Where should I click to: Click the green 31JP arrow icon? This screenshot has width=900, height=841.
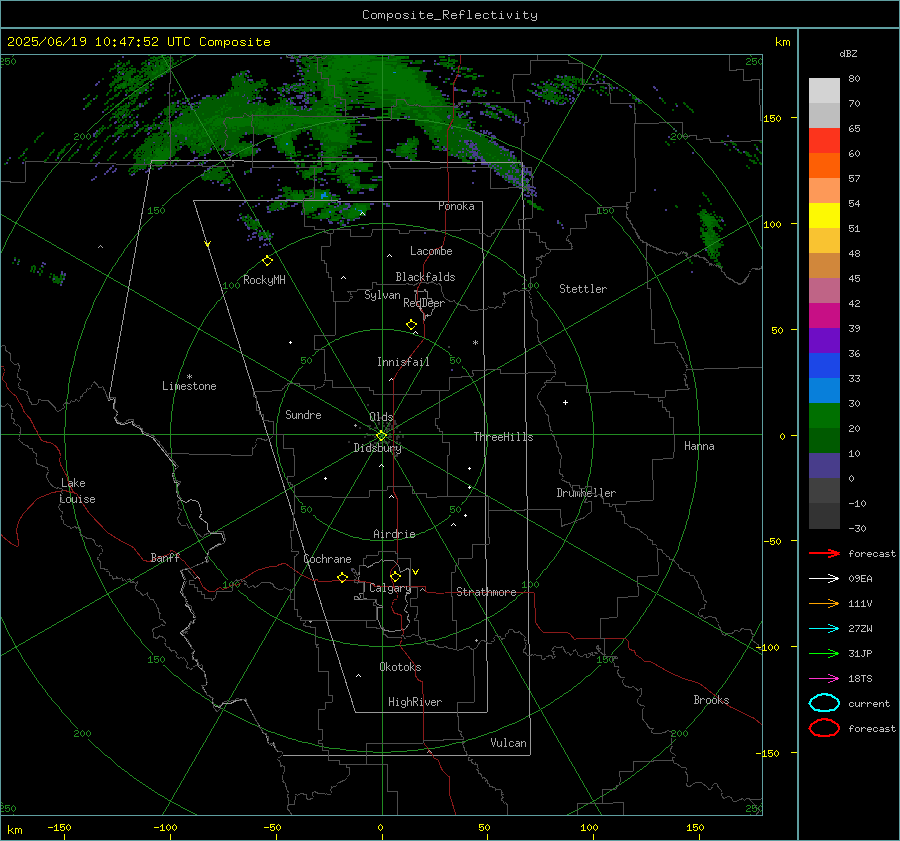[824, 653]
